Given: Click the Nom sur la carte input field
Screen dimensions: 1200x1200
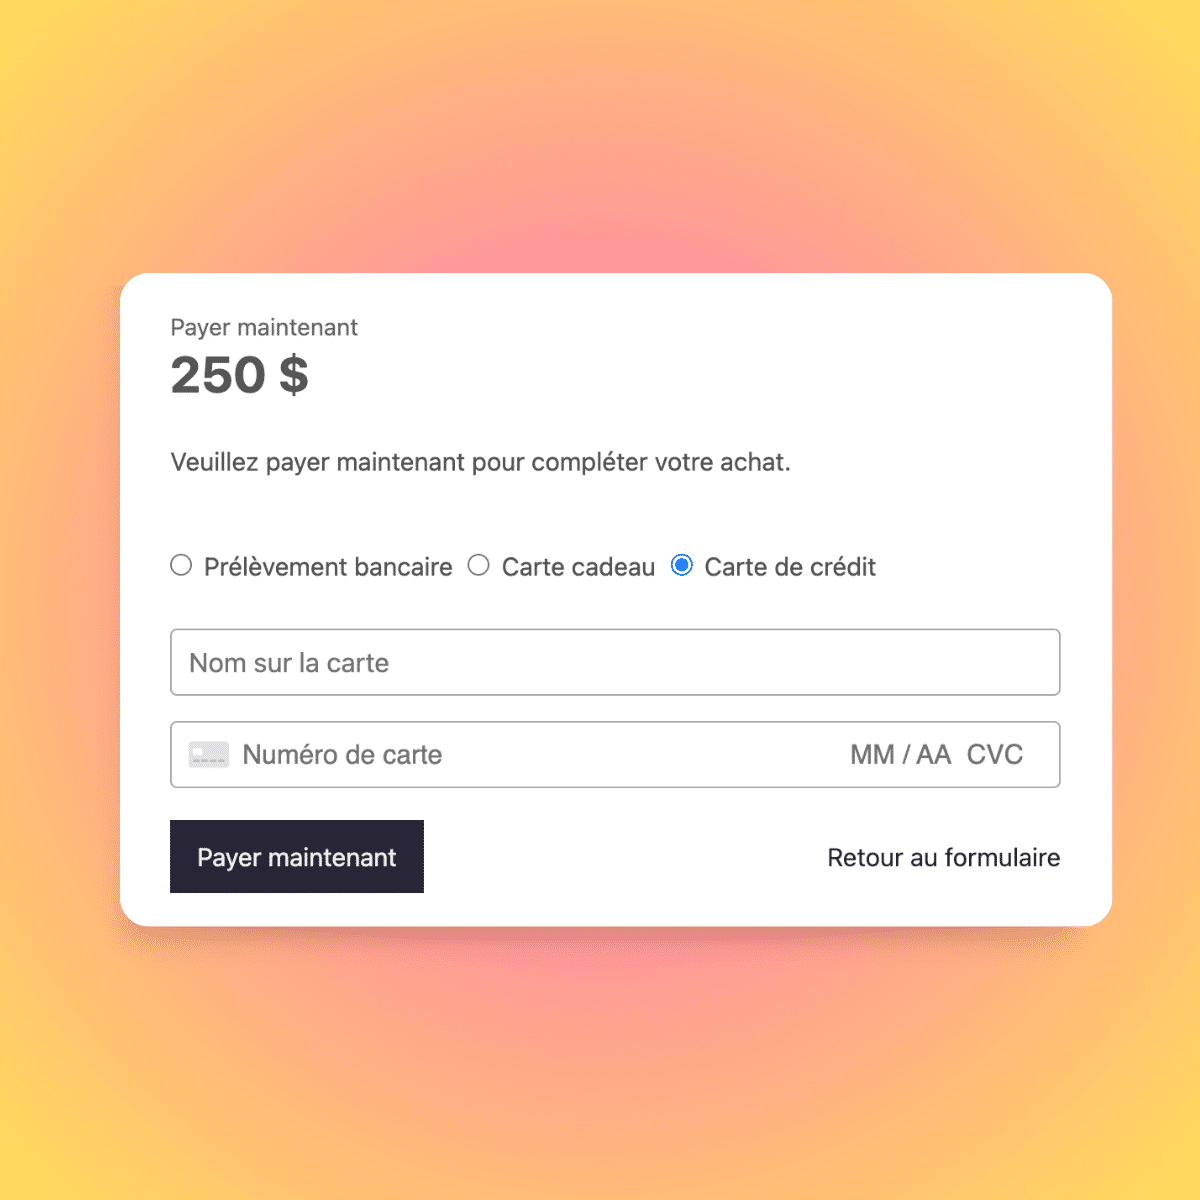Looking at the screenshot, I should coord(616,662).
